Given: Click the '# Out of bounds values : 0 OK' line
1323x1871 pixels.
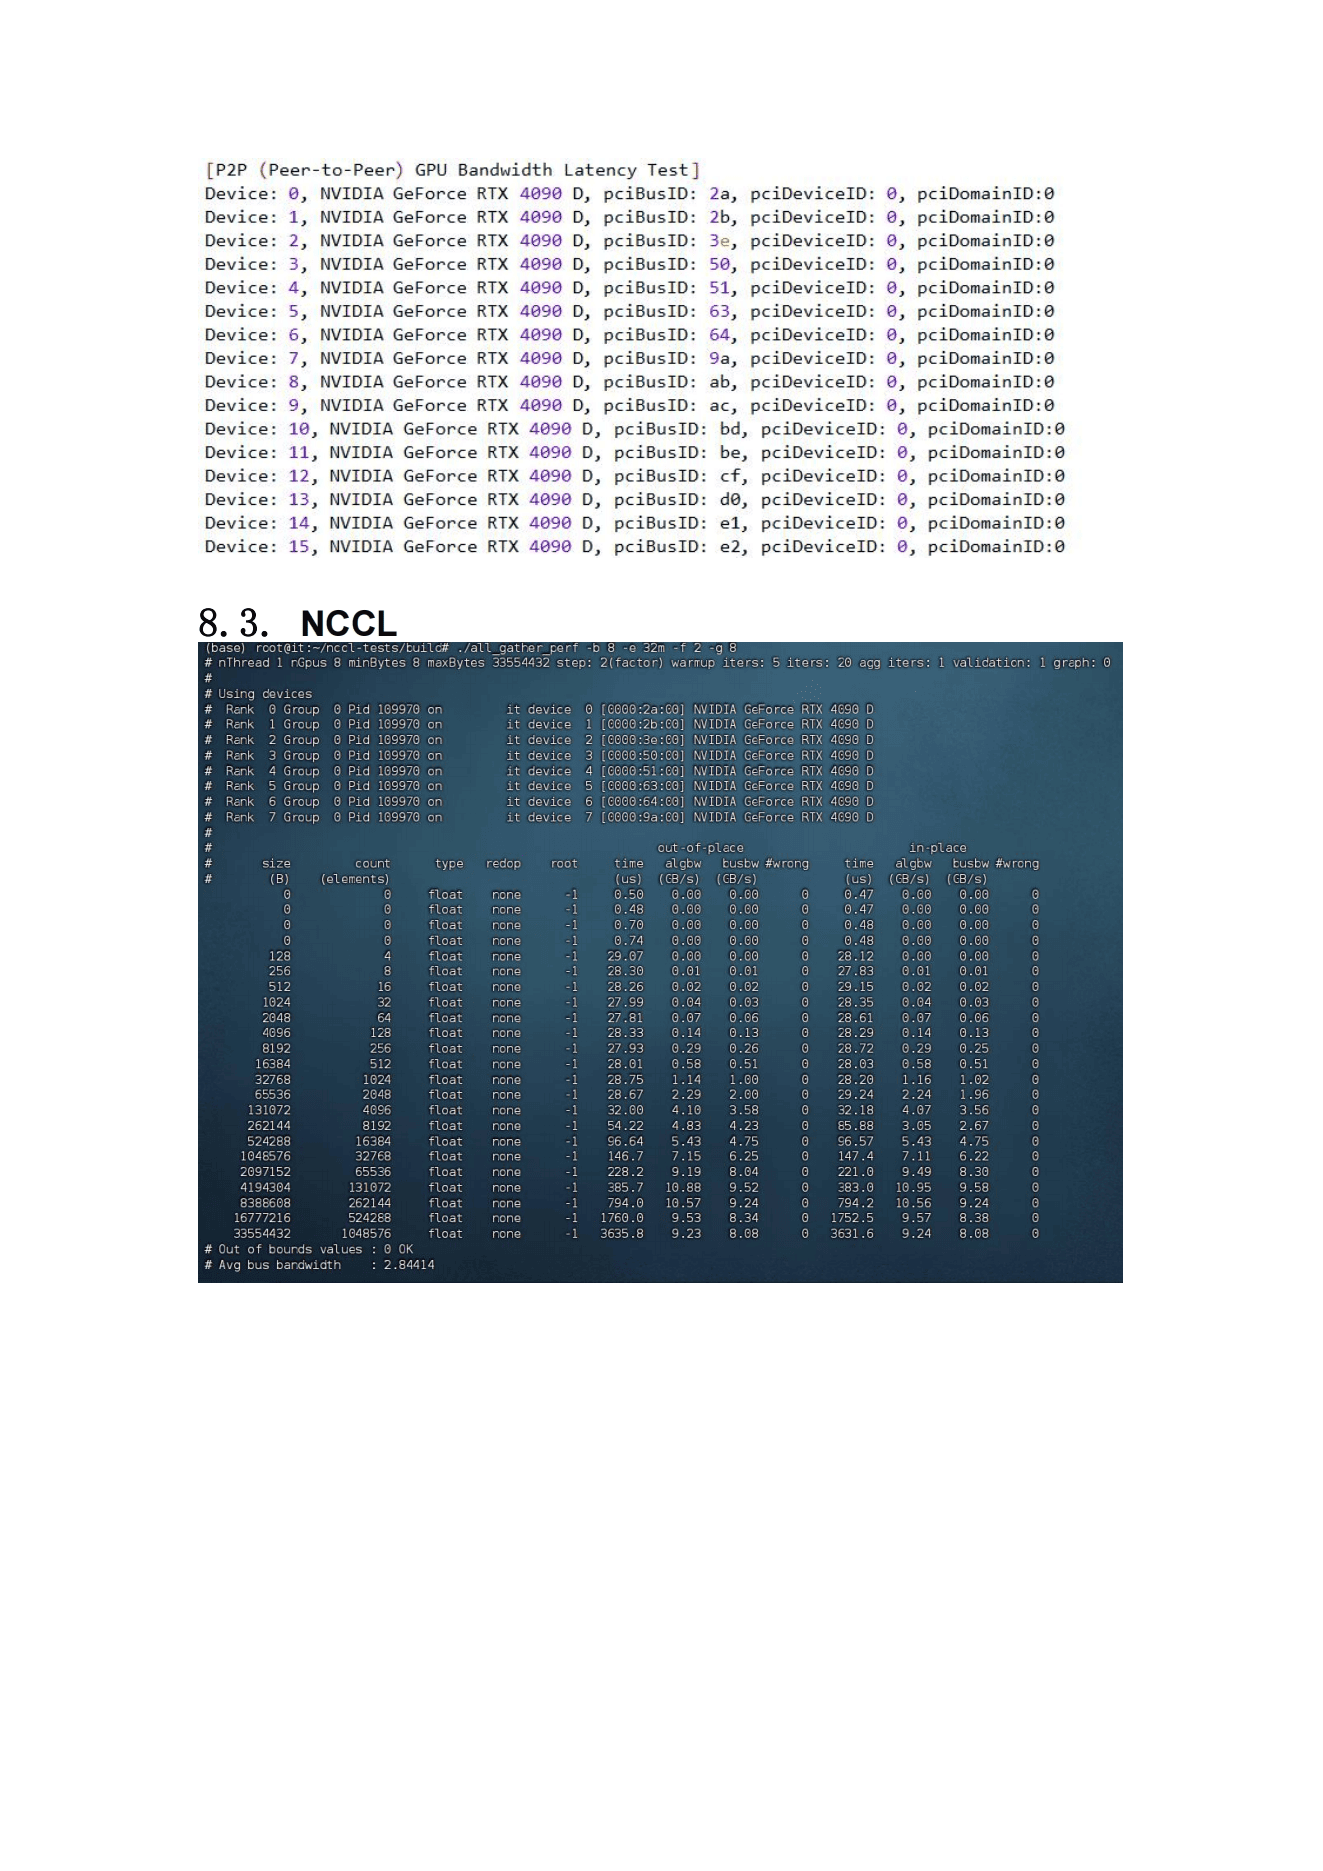Looking at the screenshot, I should (x=308, y=1250).
